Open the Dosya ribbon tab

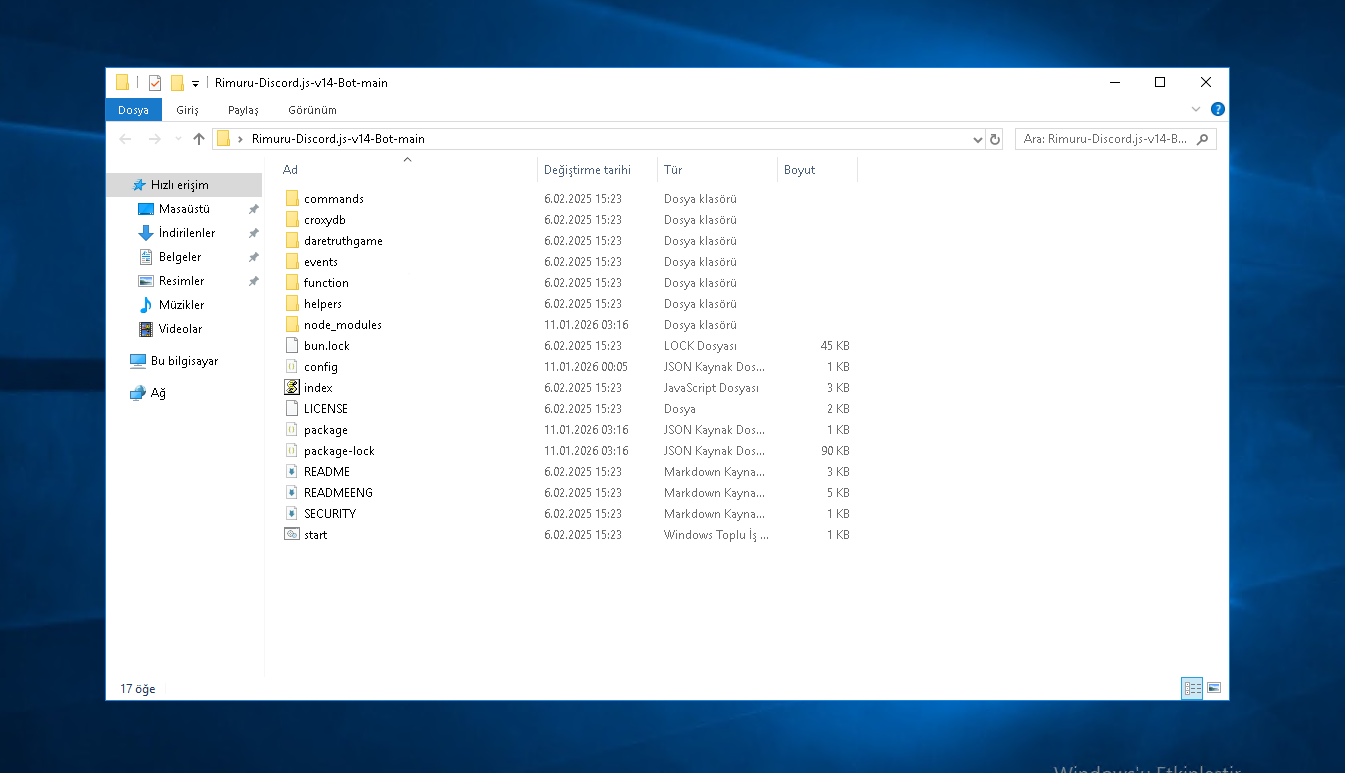(x=133, y=110)
